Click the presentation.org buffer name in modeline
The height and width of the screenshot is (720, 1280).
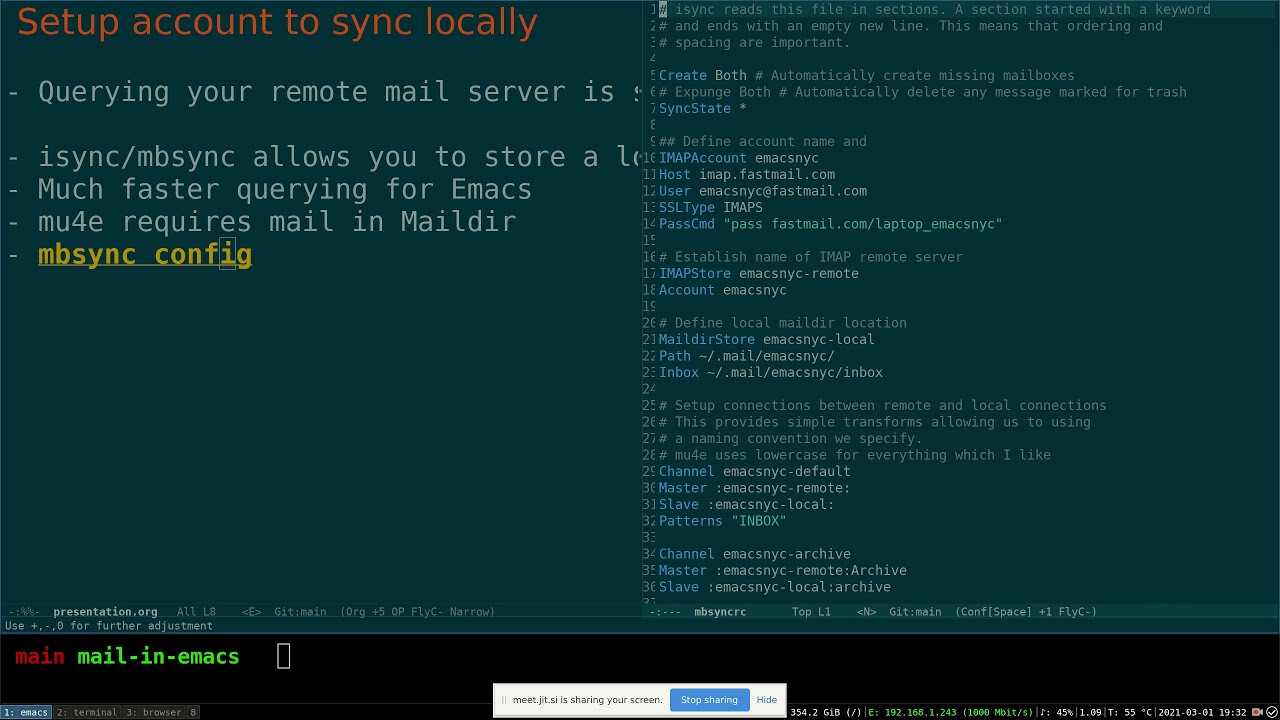pyautogui.click(x=105, y=612)
